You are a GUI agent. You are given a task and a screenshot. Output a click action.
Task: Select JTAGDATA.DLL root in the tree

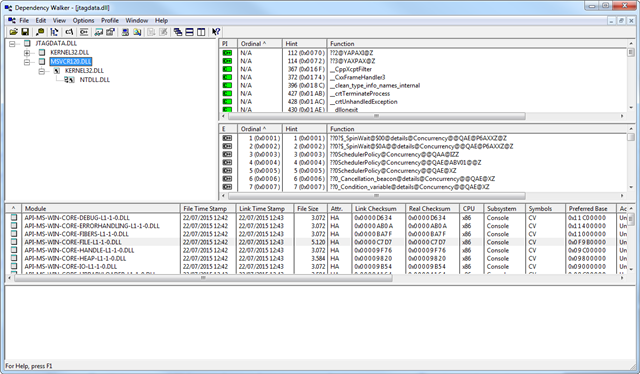56,43
